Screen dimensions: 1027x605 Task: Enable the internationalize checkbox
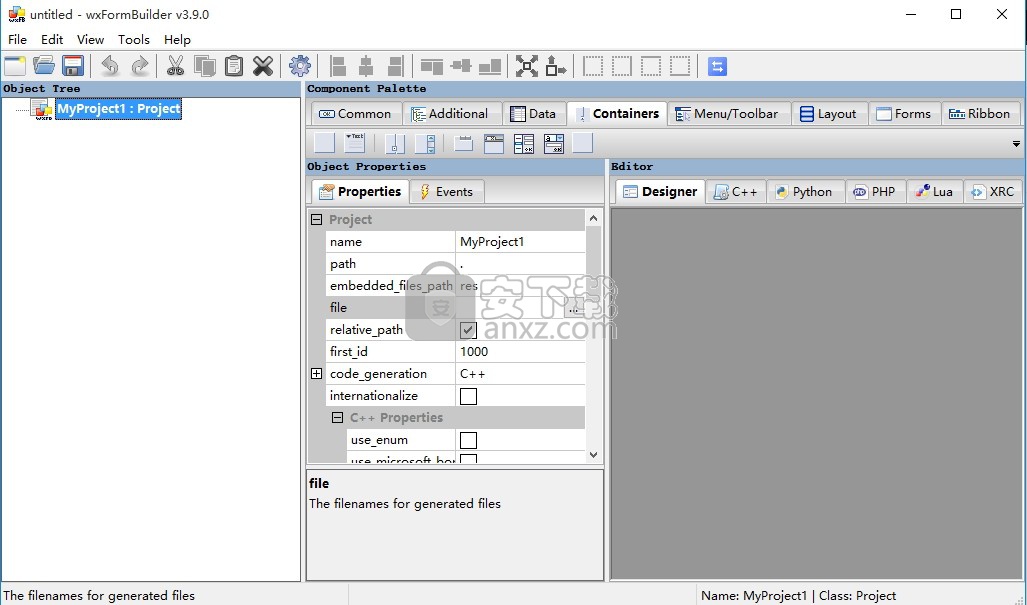pyautogui.click(x=468, y=396)
